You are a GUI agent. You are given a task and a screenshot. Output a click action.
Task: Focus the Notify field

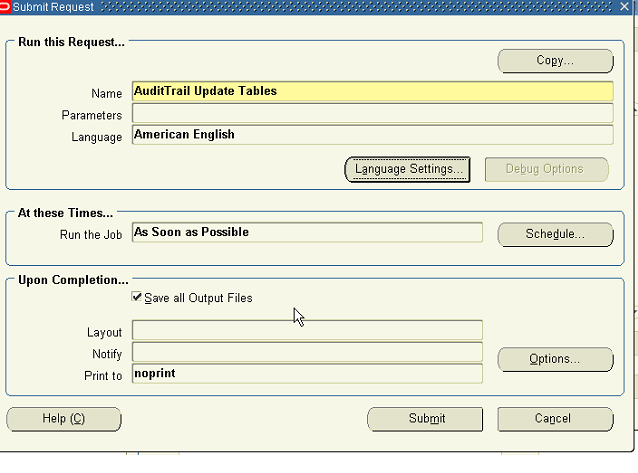click(306, 353)
